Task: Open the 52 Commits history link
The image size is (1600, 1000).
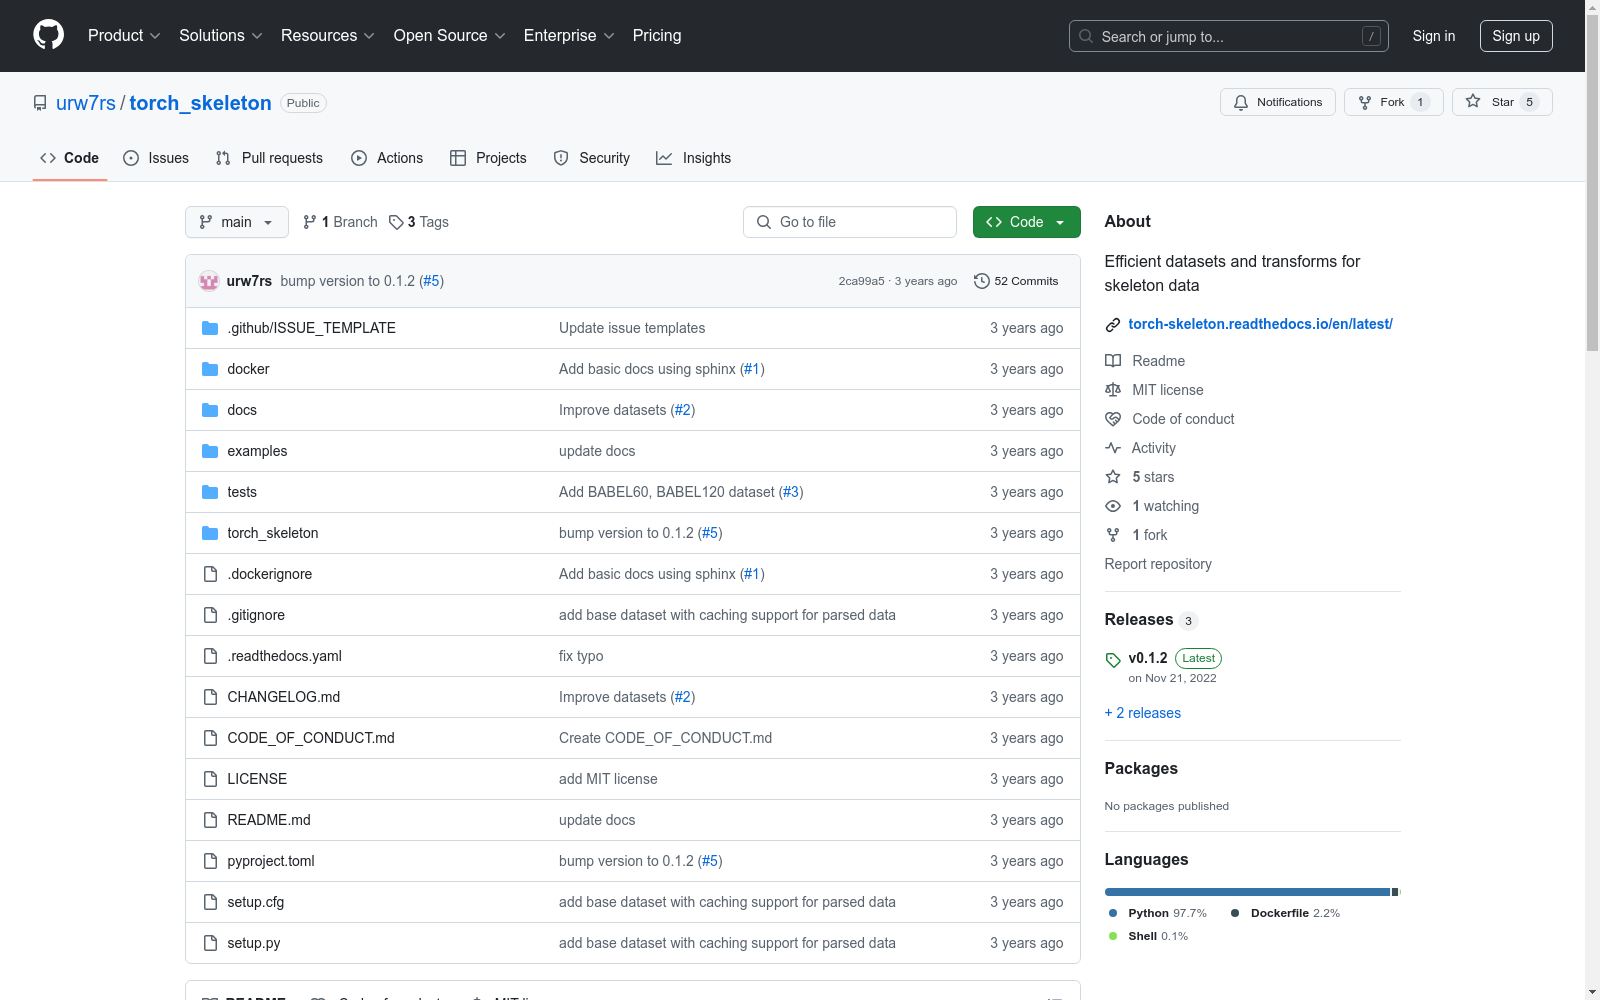Action: [x=1016, y=281]
